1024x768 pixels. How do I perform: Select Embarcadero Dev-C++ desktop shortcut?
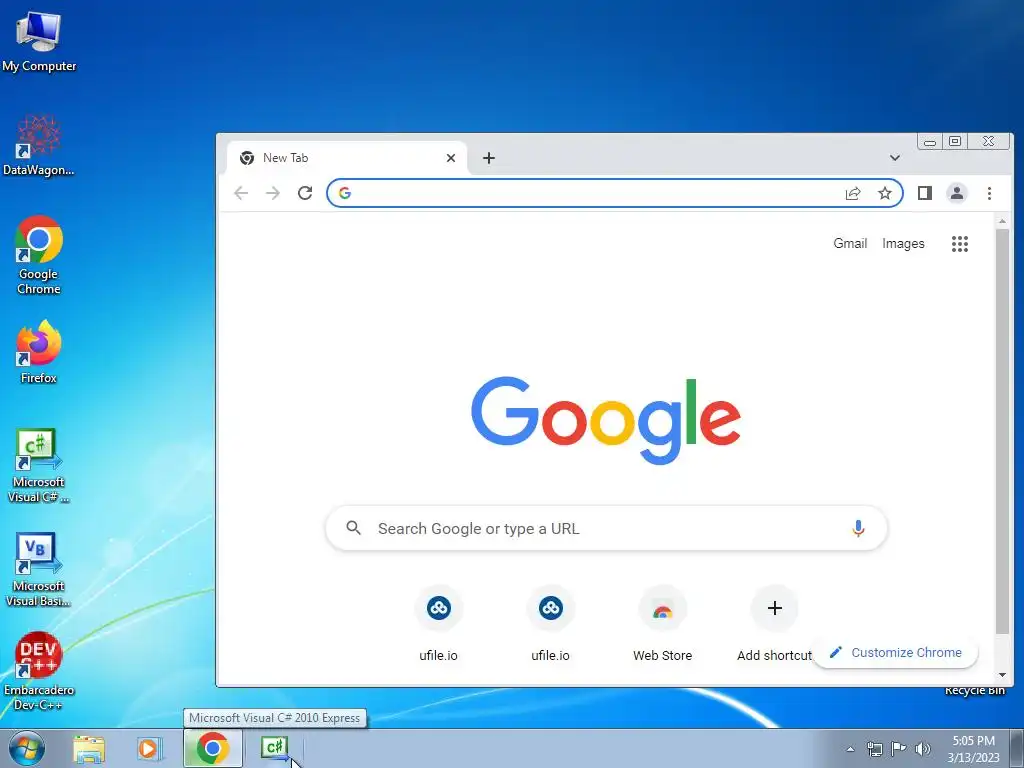click(x=39, y=671)
